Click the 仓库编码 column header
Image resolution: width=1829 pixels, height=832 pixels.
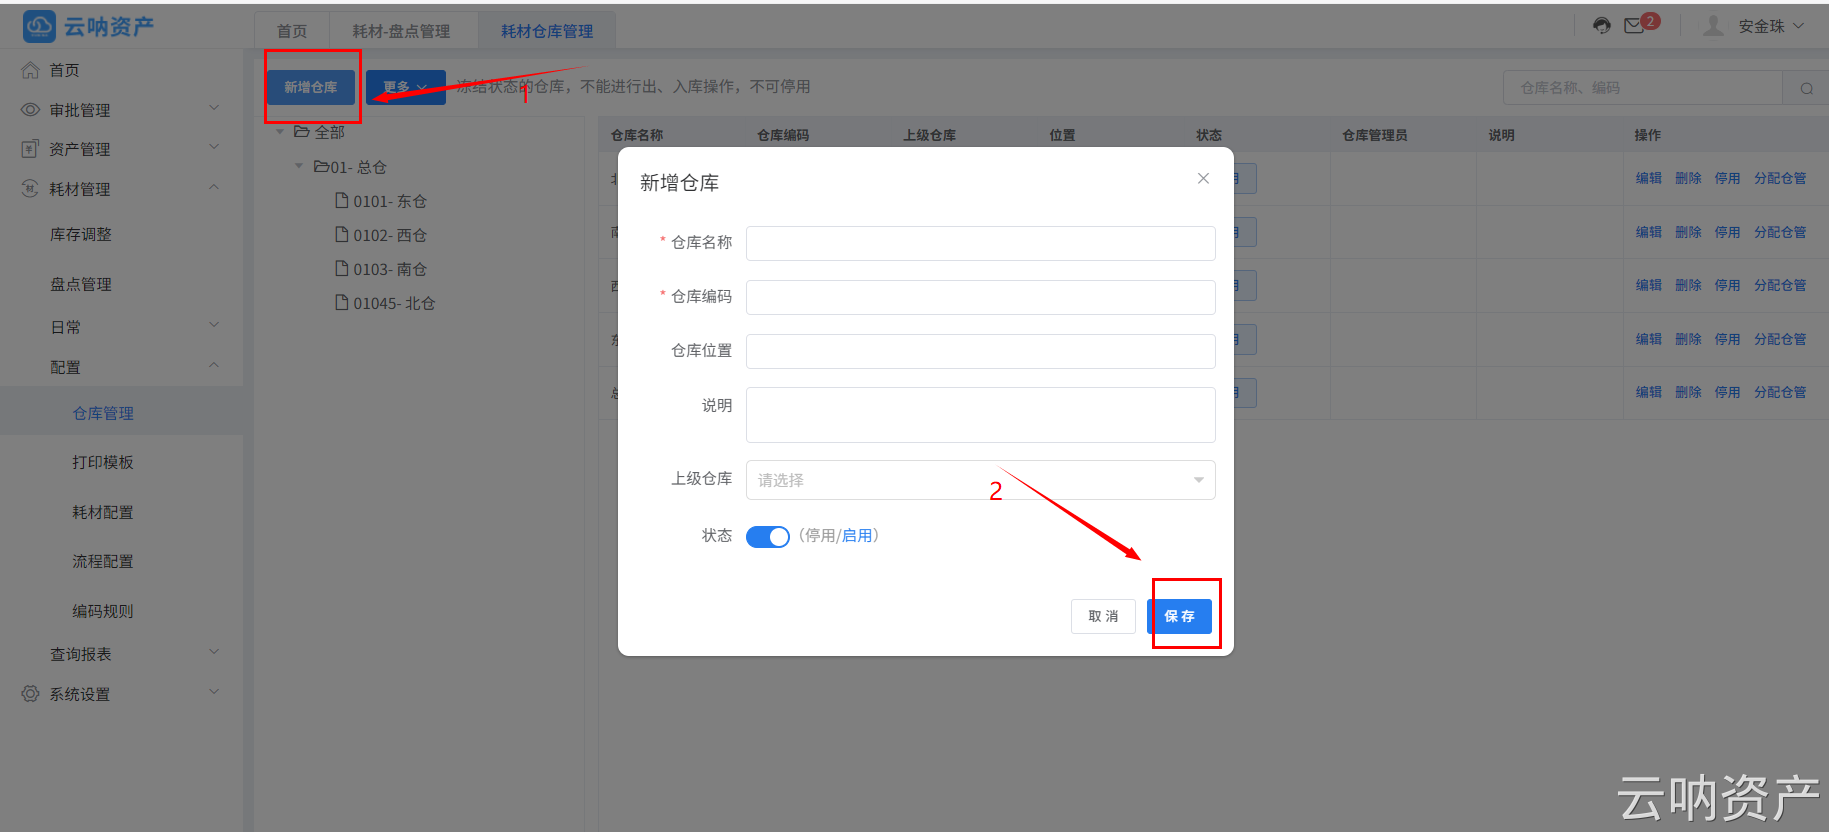point(783,135)
